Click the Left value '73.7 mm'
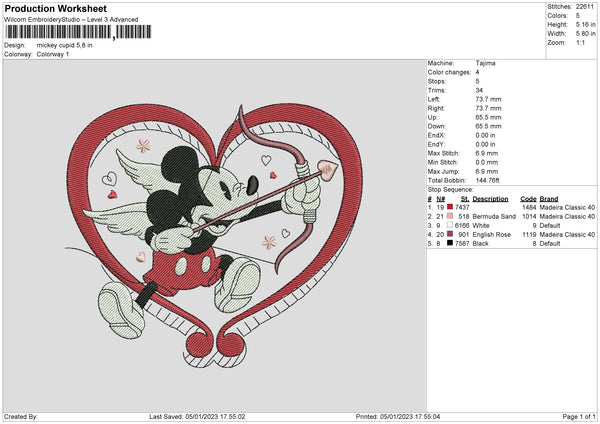 [x=488, y=99]
